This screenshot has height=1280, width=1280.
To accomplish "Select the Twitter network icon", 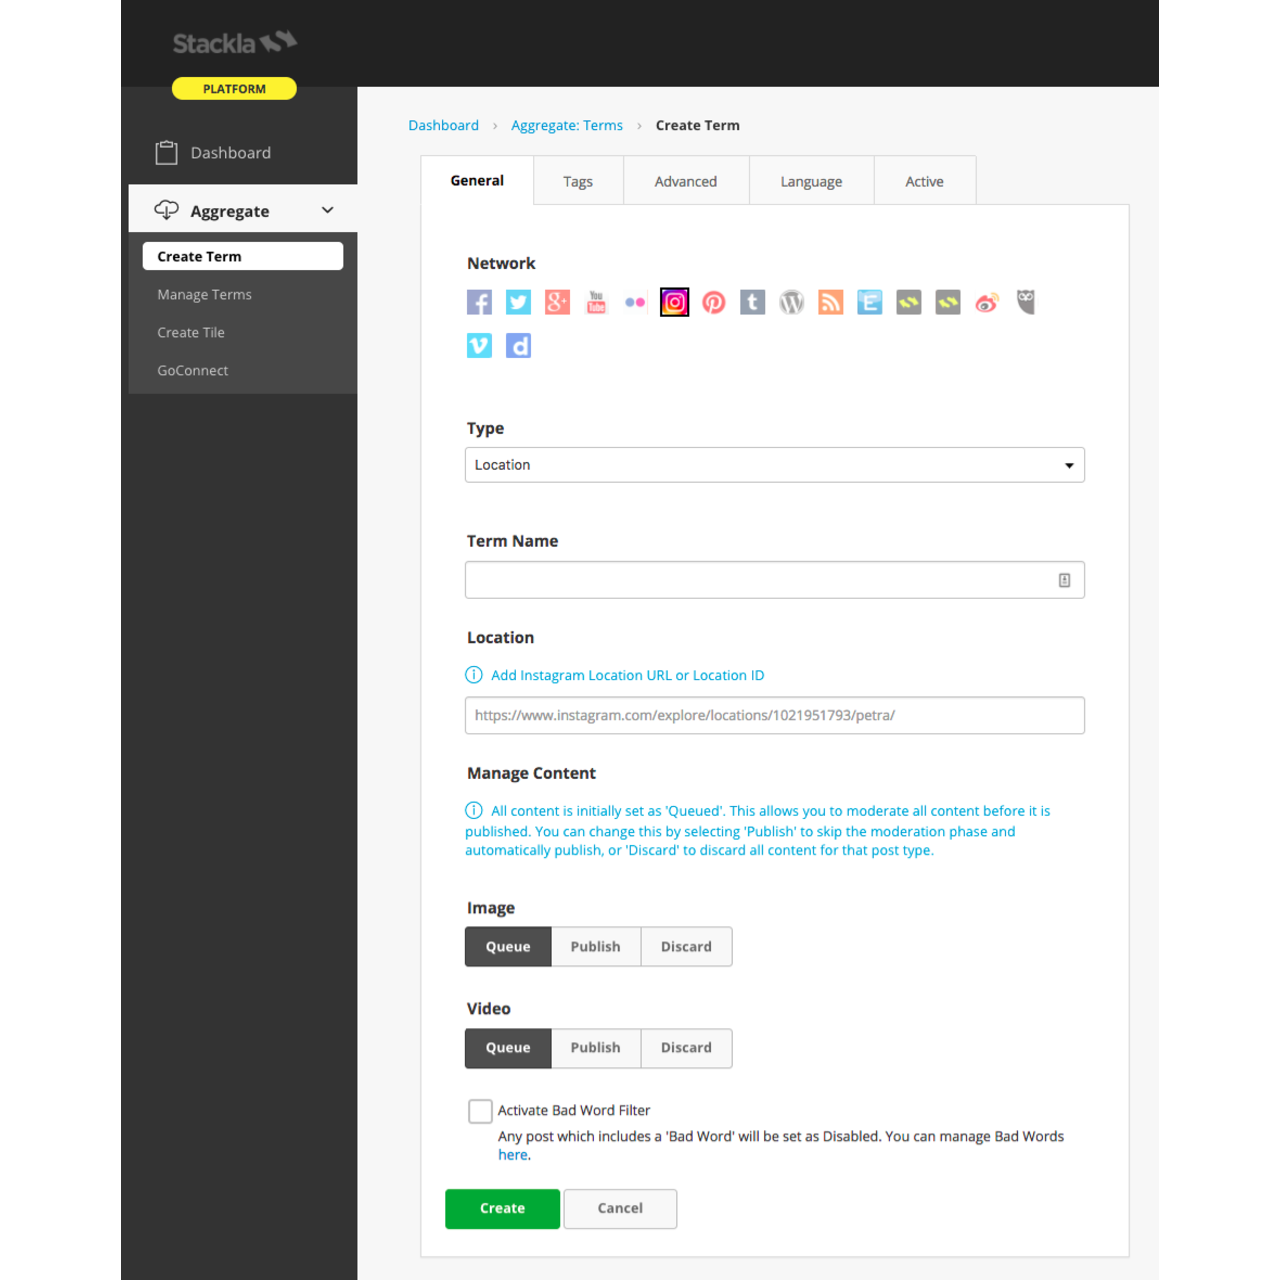I will (x=518, y=302).
